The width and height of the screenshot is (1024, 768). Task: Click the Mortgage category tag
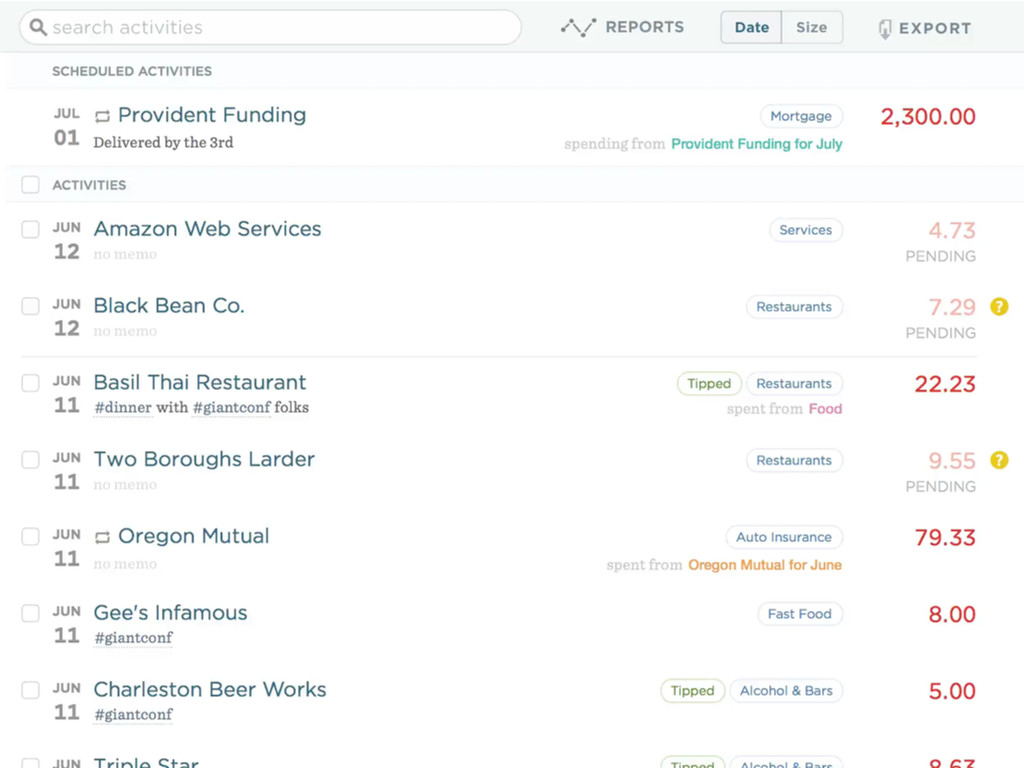tap(801, 116)
